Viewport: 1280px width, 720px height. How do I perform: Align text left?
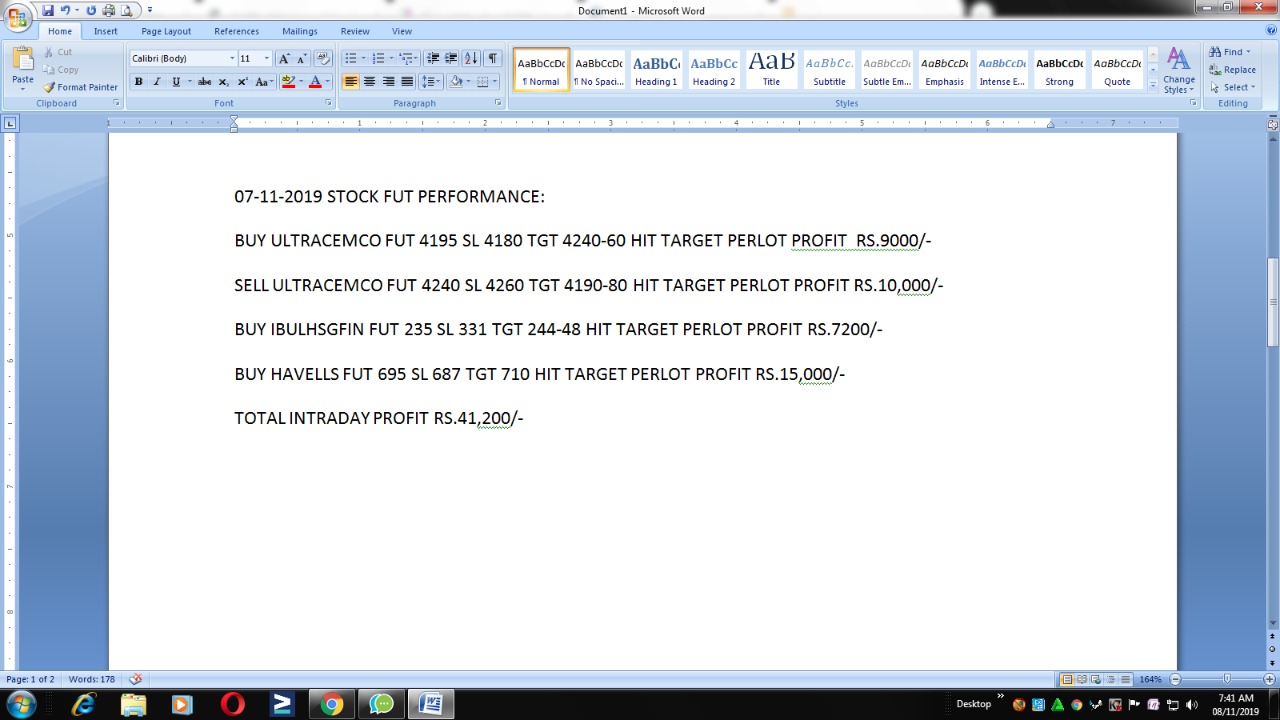[350, 82]
